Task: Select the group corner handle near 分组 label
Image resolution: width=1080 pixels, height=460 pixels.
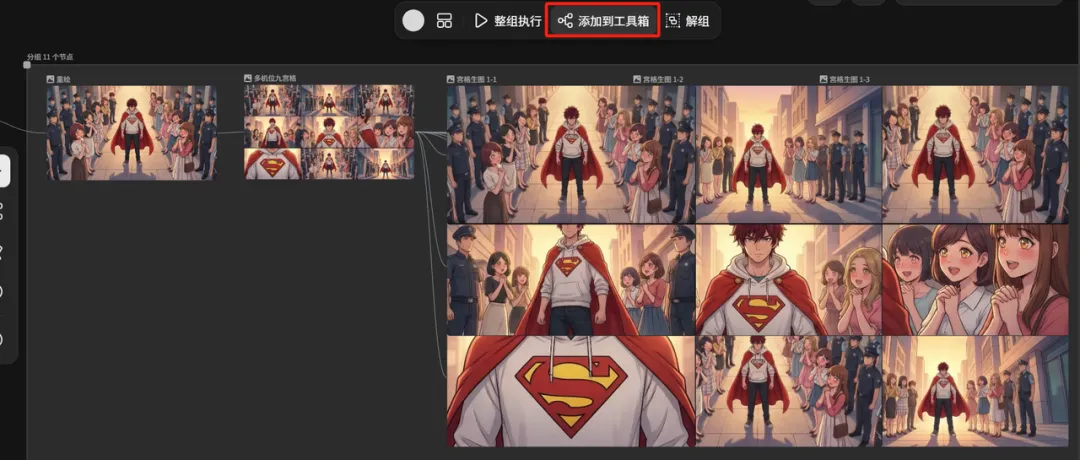Action: coord(27,65)
